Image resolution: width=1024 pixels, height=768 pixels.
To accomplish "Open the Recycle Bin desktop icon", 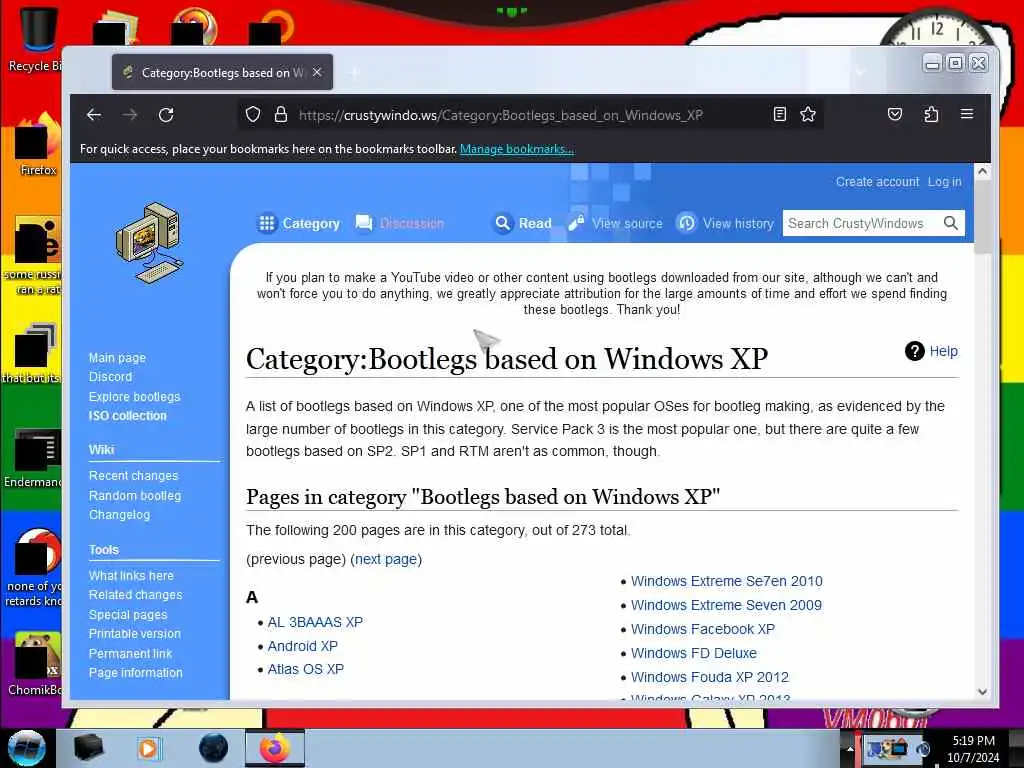I will point(38,39).
